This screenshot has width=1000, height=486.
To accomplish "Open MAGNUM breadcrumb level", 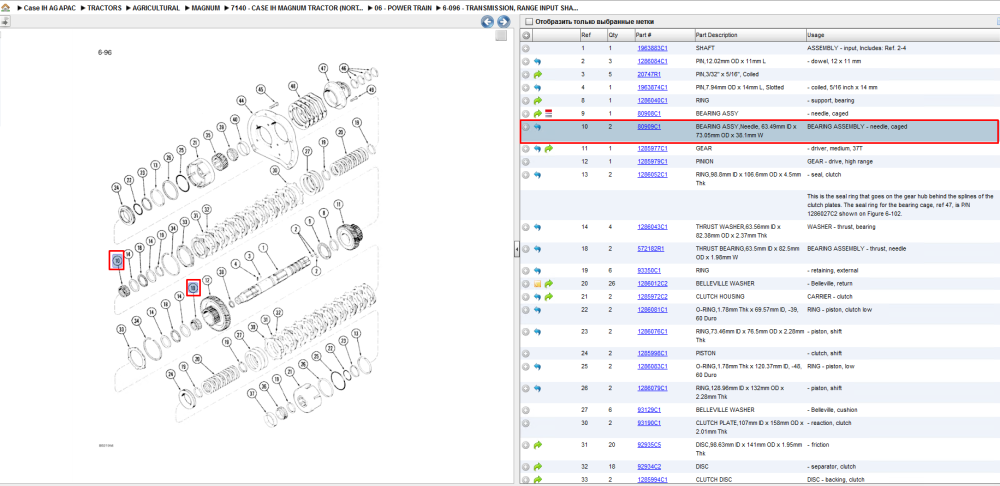I will 206,8.
